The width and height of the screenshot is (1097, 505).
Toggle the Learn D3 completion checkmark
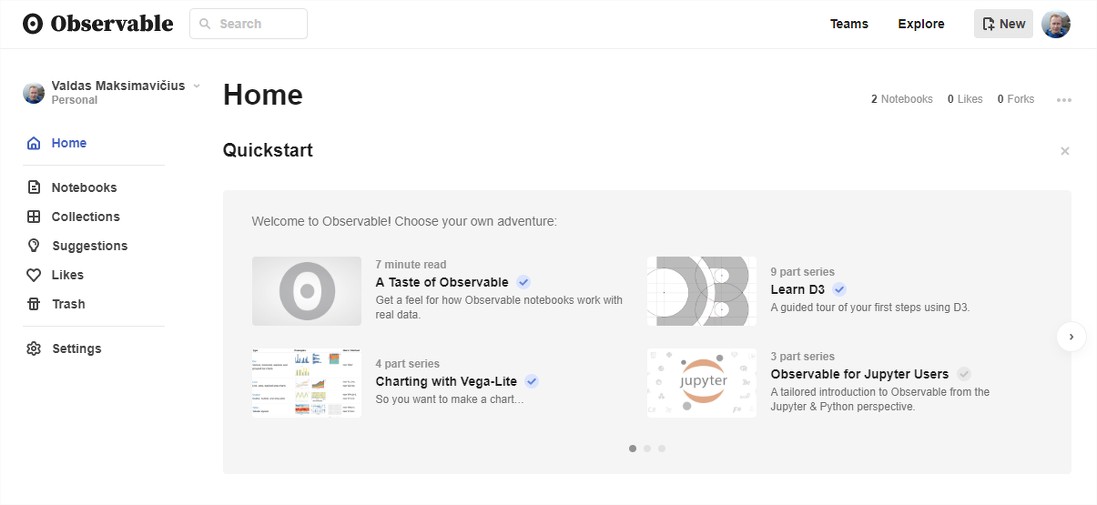pos(840,290)
